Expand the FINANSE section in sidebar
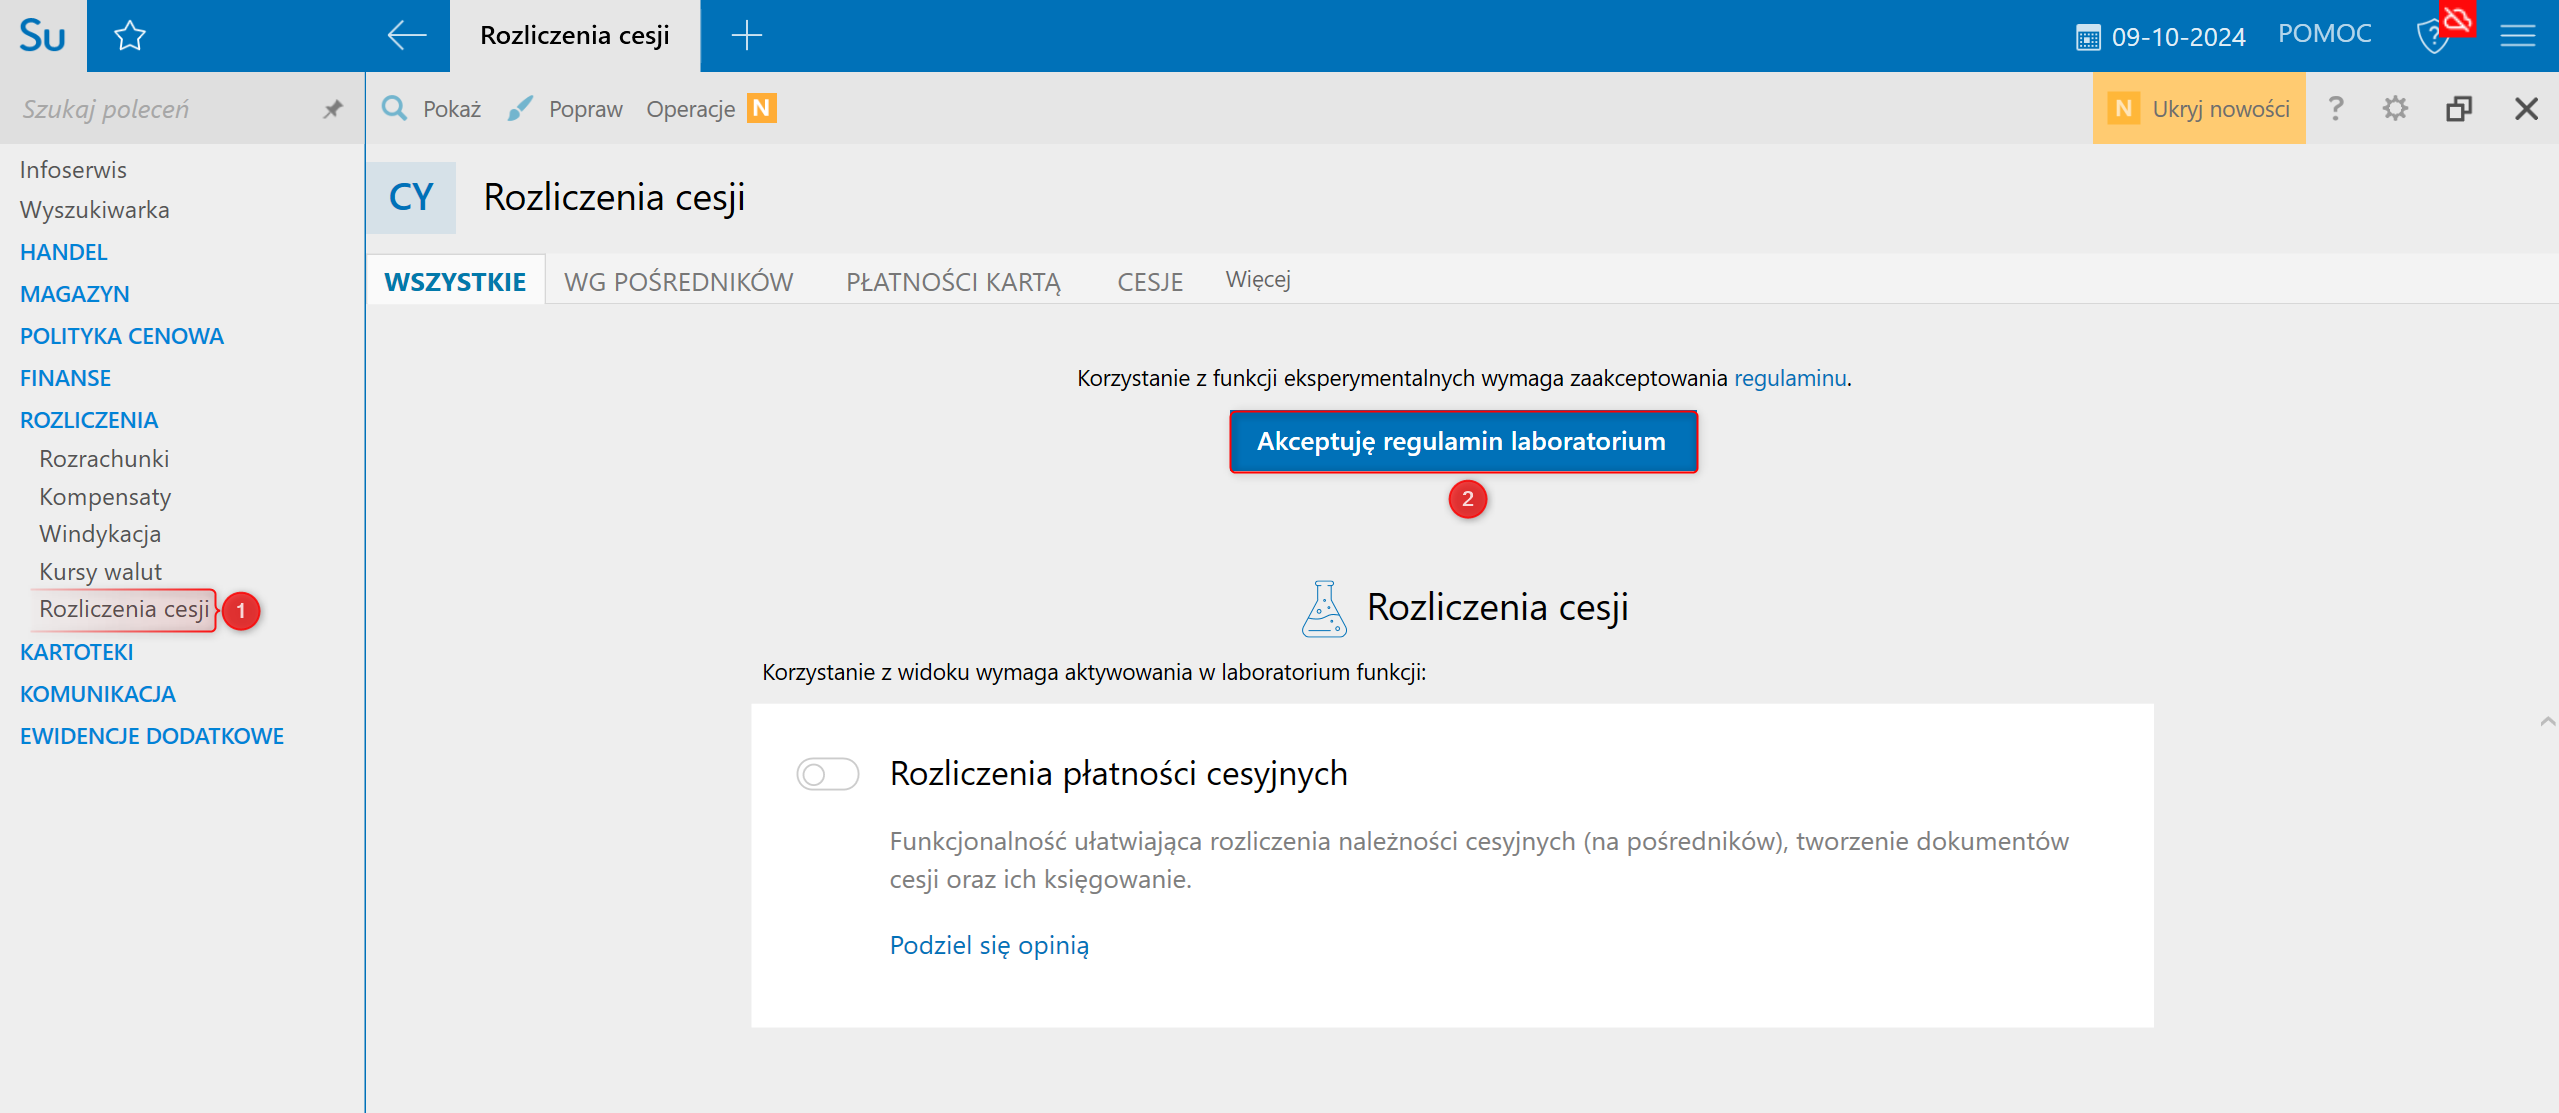 pyautogui.click(x=66, y=378)
